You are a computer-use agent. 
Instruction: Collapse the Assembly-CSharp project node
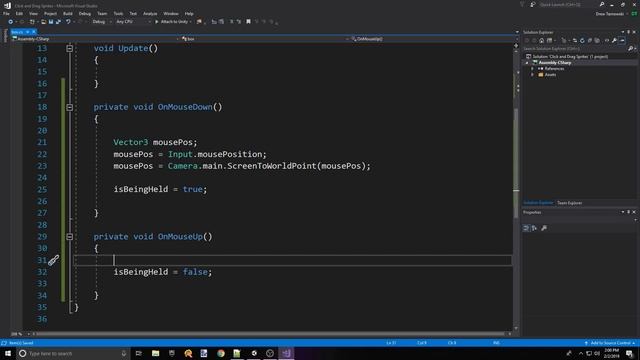(527, 63)
